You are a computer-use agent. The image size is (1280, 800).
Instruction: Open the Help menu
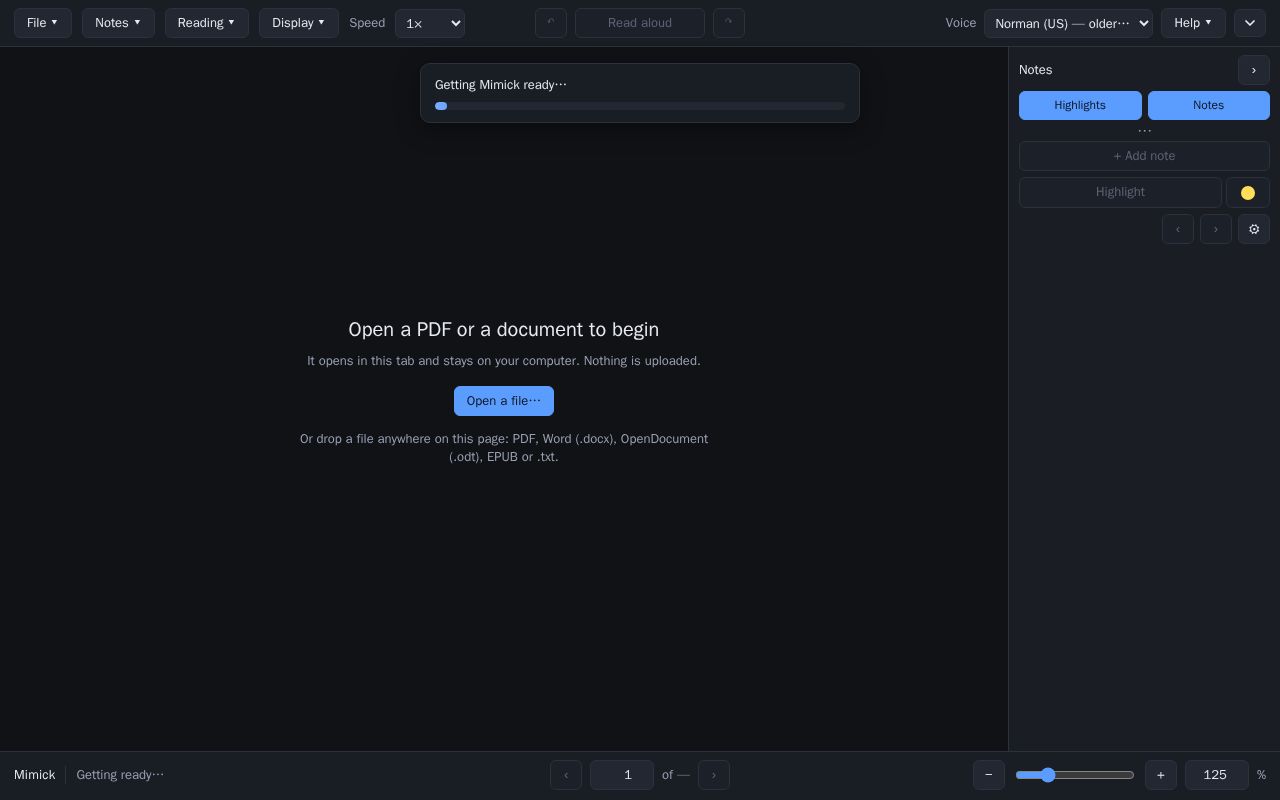point(1193,23)
